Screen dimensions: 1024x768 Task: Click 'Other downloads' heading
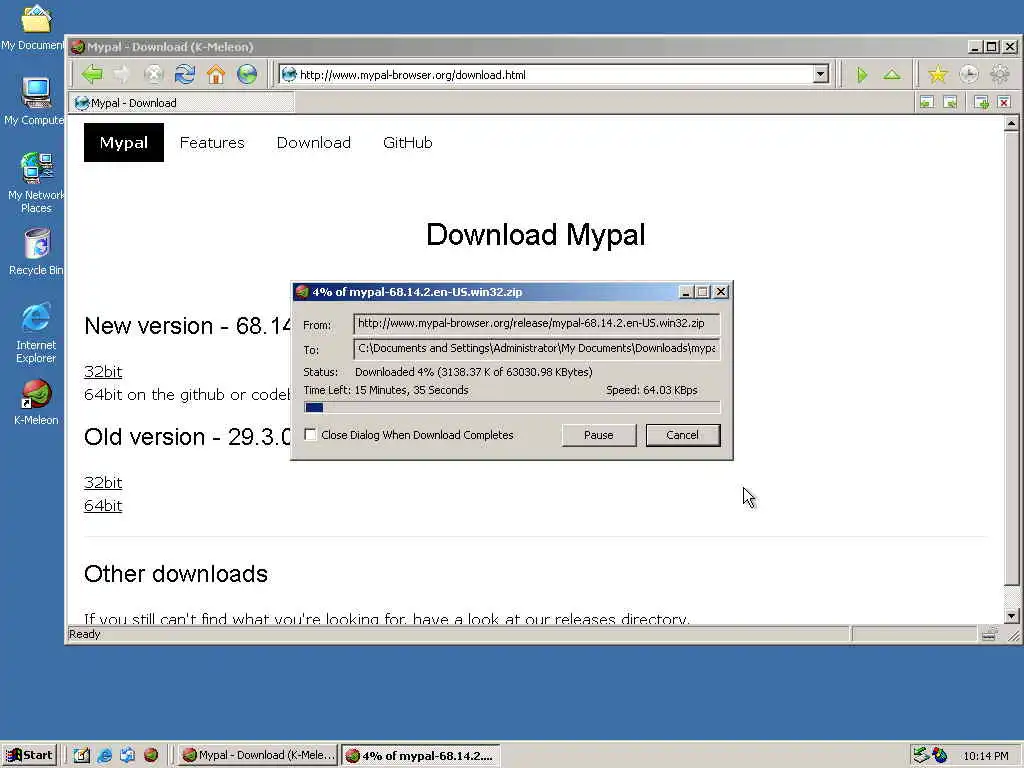[176, 573]
